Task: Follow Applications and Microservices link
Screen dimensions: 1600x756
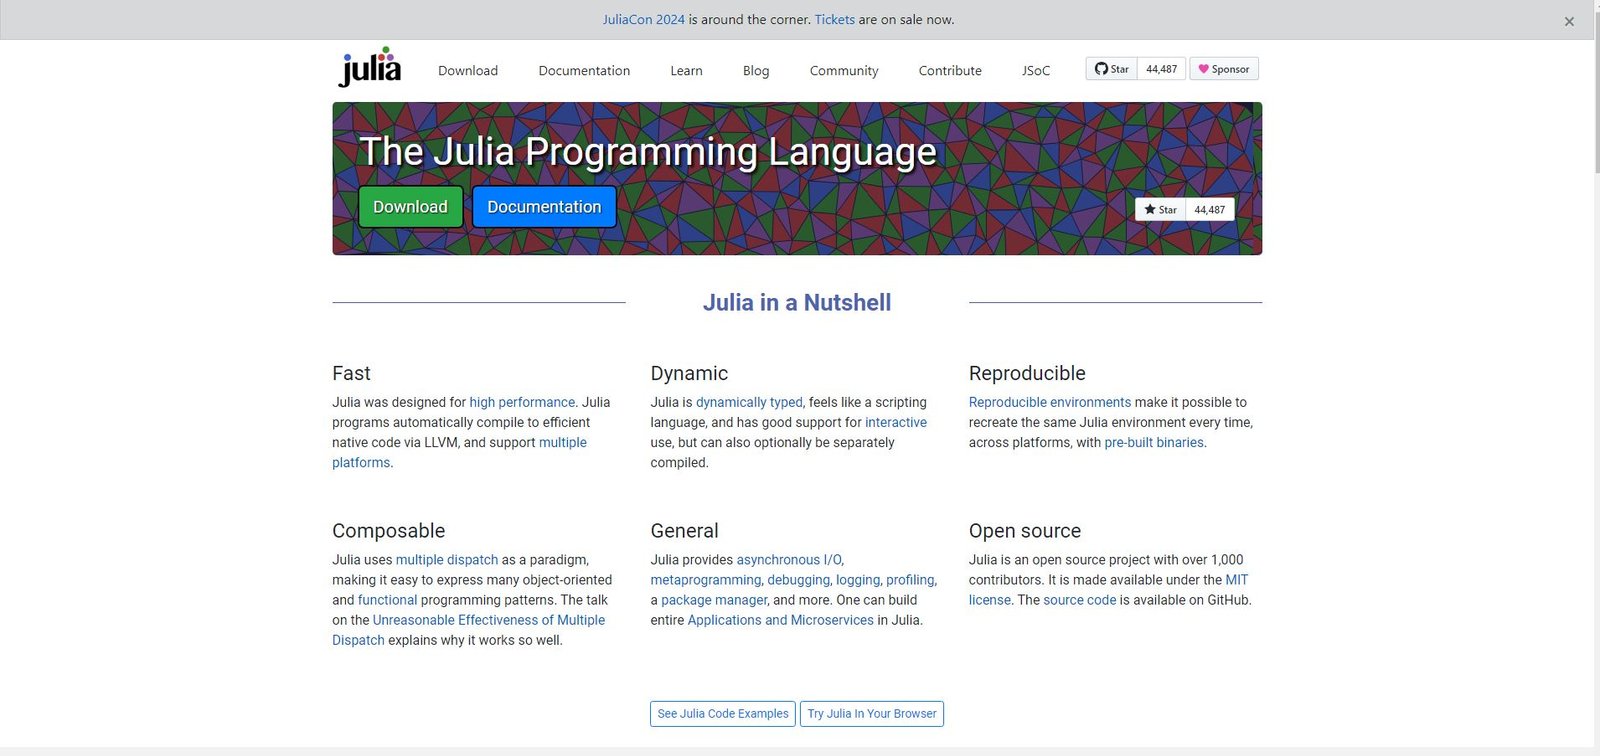Action: (x=781, y=620)
